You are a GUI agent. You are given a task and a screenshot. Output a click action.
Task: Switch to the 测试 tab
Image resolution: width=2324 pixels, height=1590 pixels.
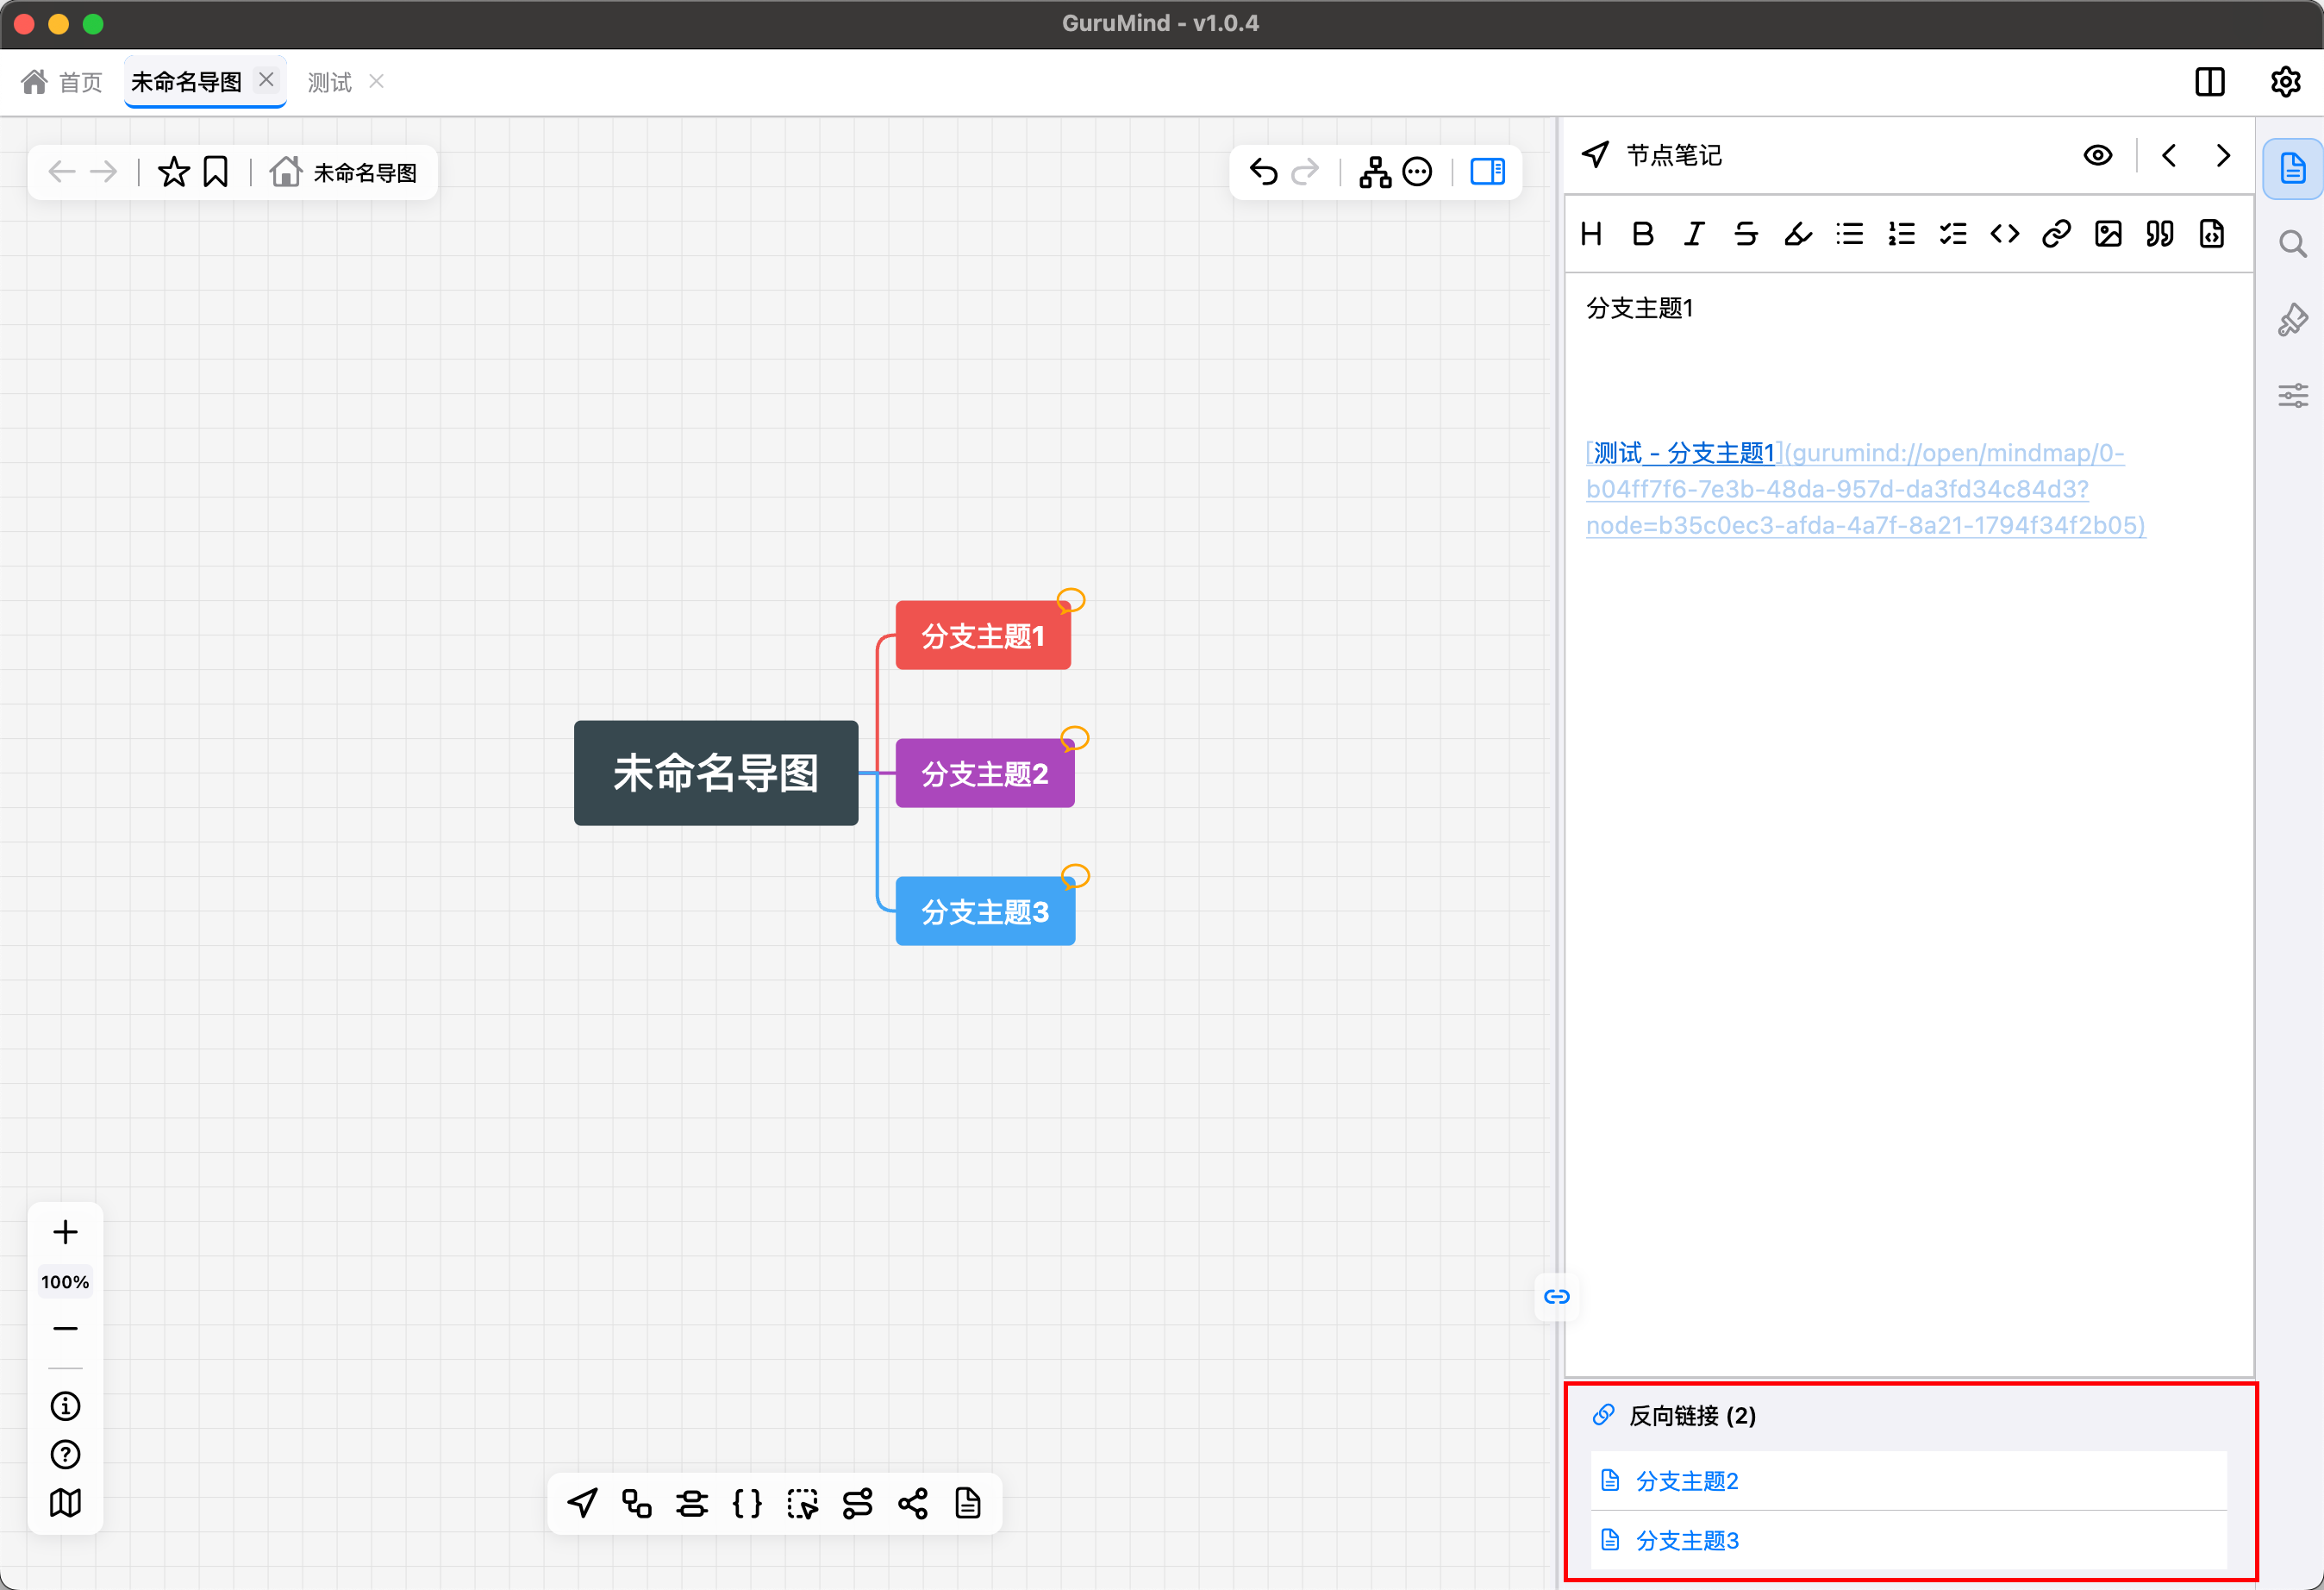[330, 82]
